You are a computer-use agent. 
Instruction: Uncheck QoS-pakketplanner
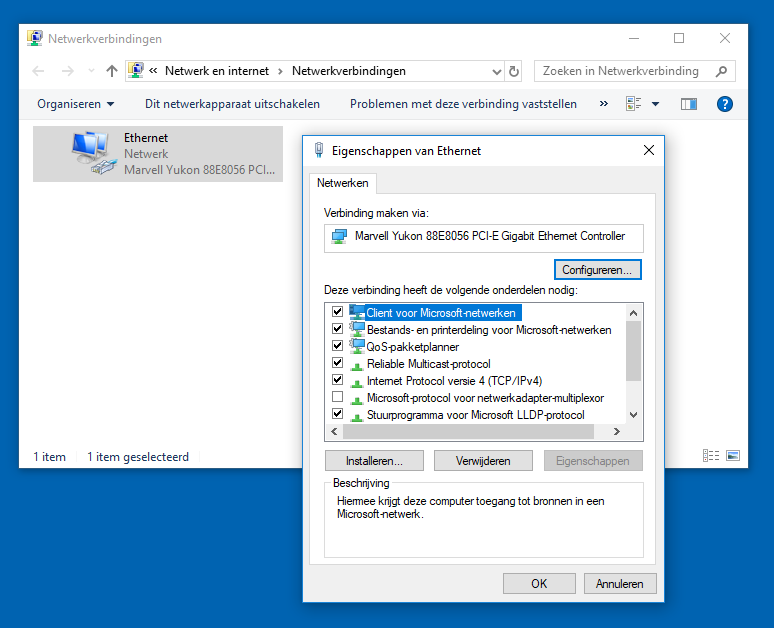(338, 346)
